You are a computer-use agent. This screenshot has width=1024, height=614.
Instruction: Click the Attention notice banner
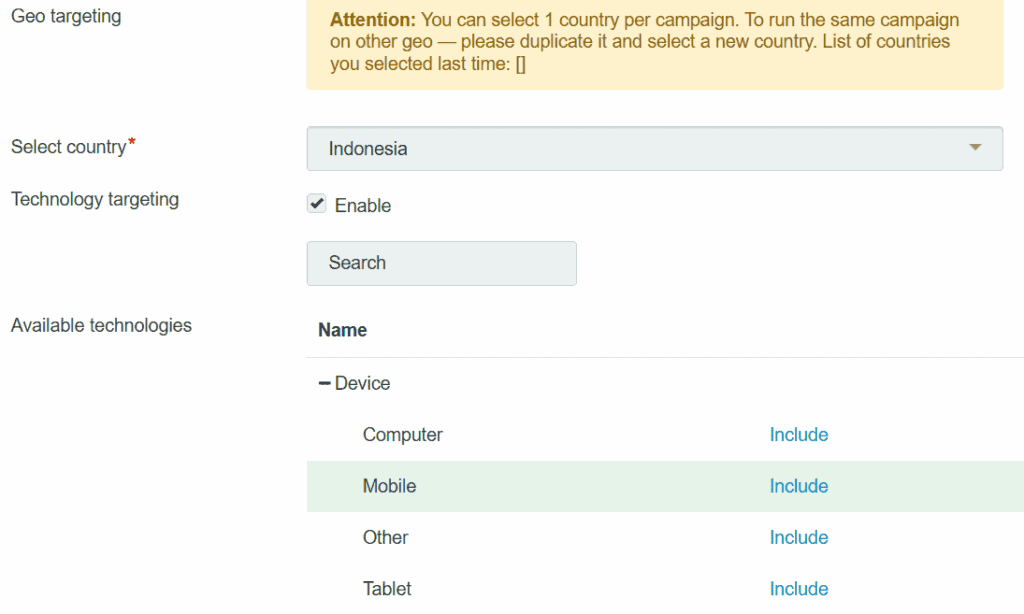pyautogui.click(x=654, y=44)
